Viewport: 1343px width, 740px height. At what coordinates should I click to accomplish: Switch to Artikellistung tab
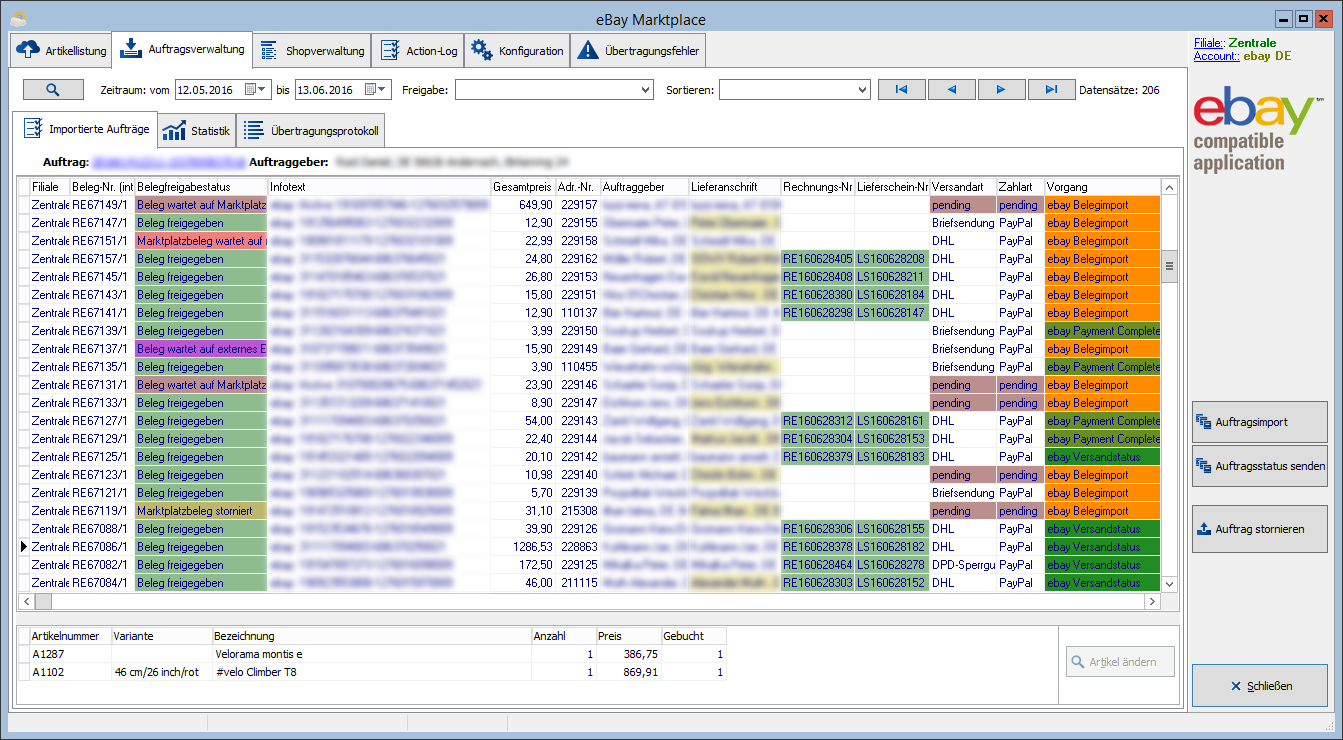tap(62, 51)
